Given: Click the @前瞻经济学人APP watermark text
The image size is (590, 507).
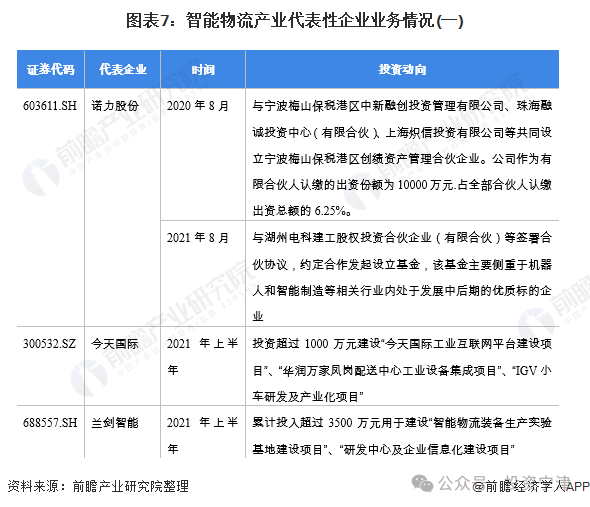Looking at the screenshot, I should (x=531, y=486).
